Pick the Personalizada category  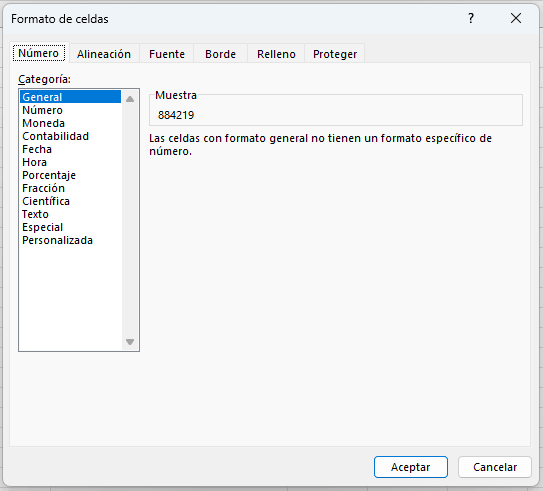(x=70, y=240)
